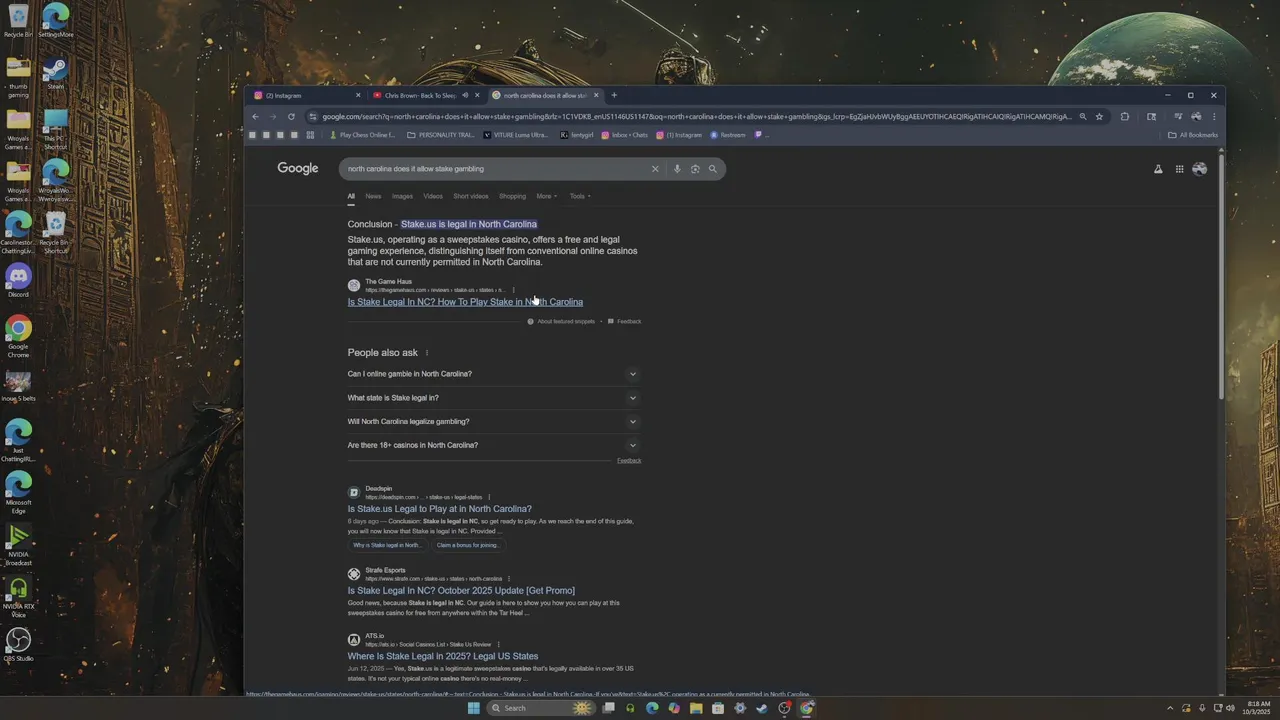Viewport: 1280px width, 720px height.
Task: Open Chrome extensions puzzle icon
Action: (x=1125, y=116)
